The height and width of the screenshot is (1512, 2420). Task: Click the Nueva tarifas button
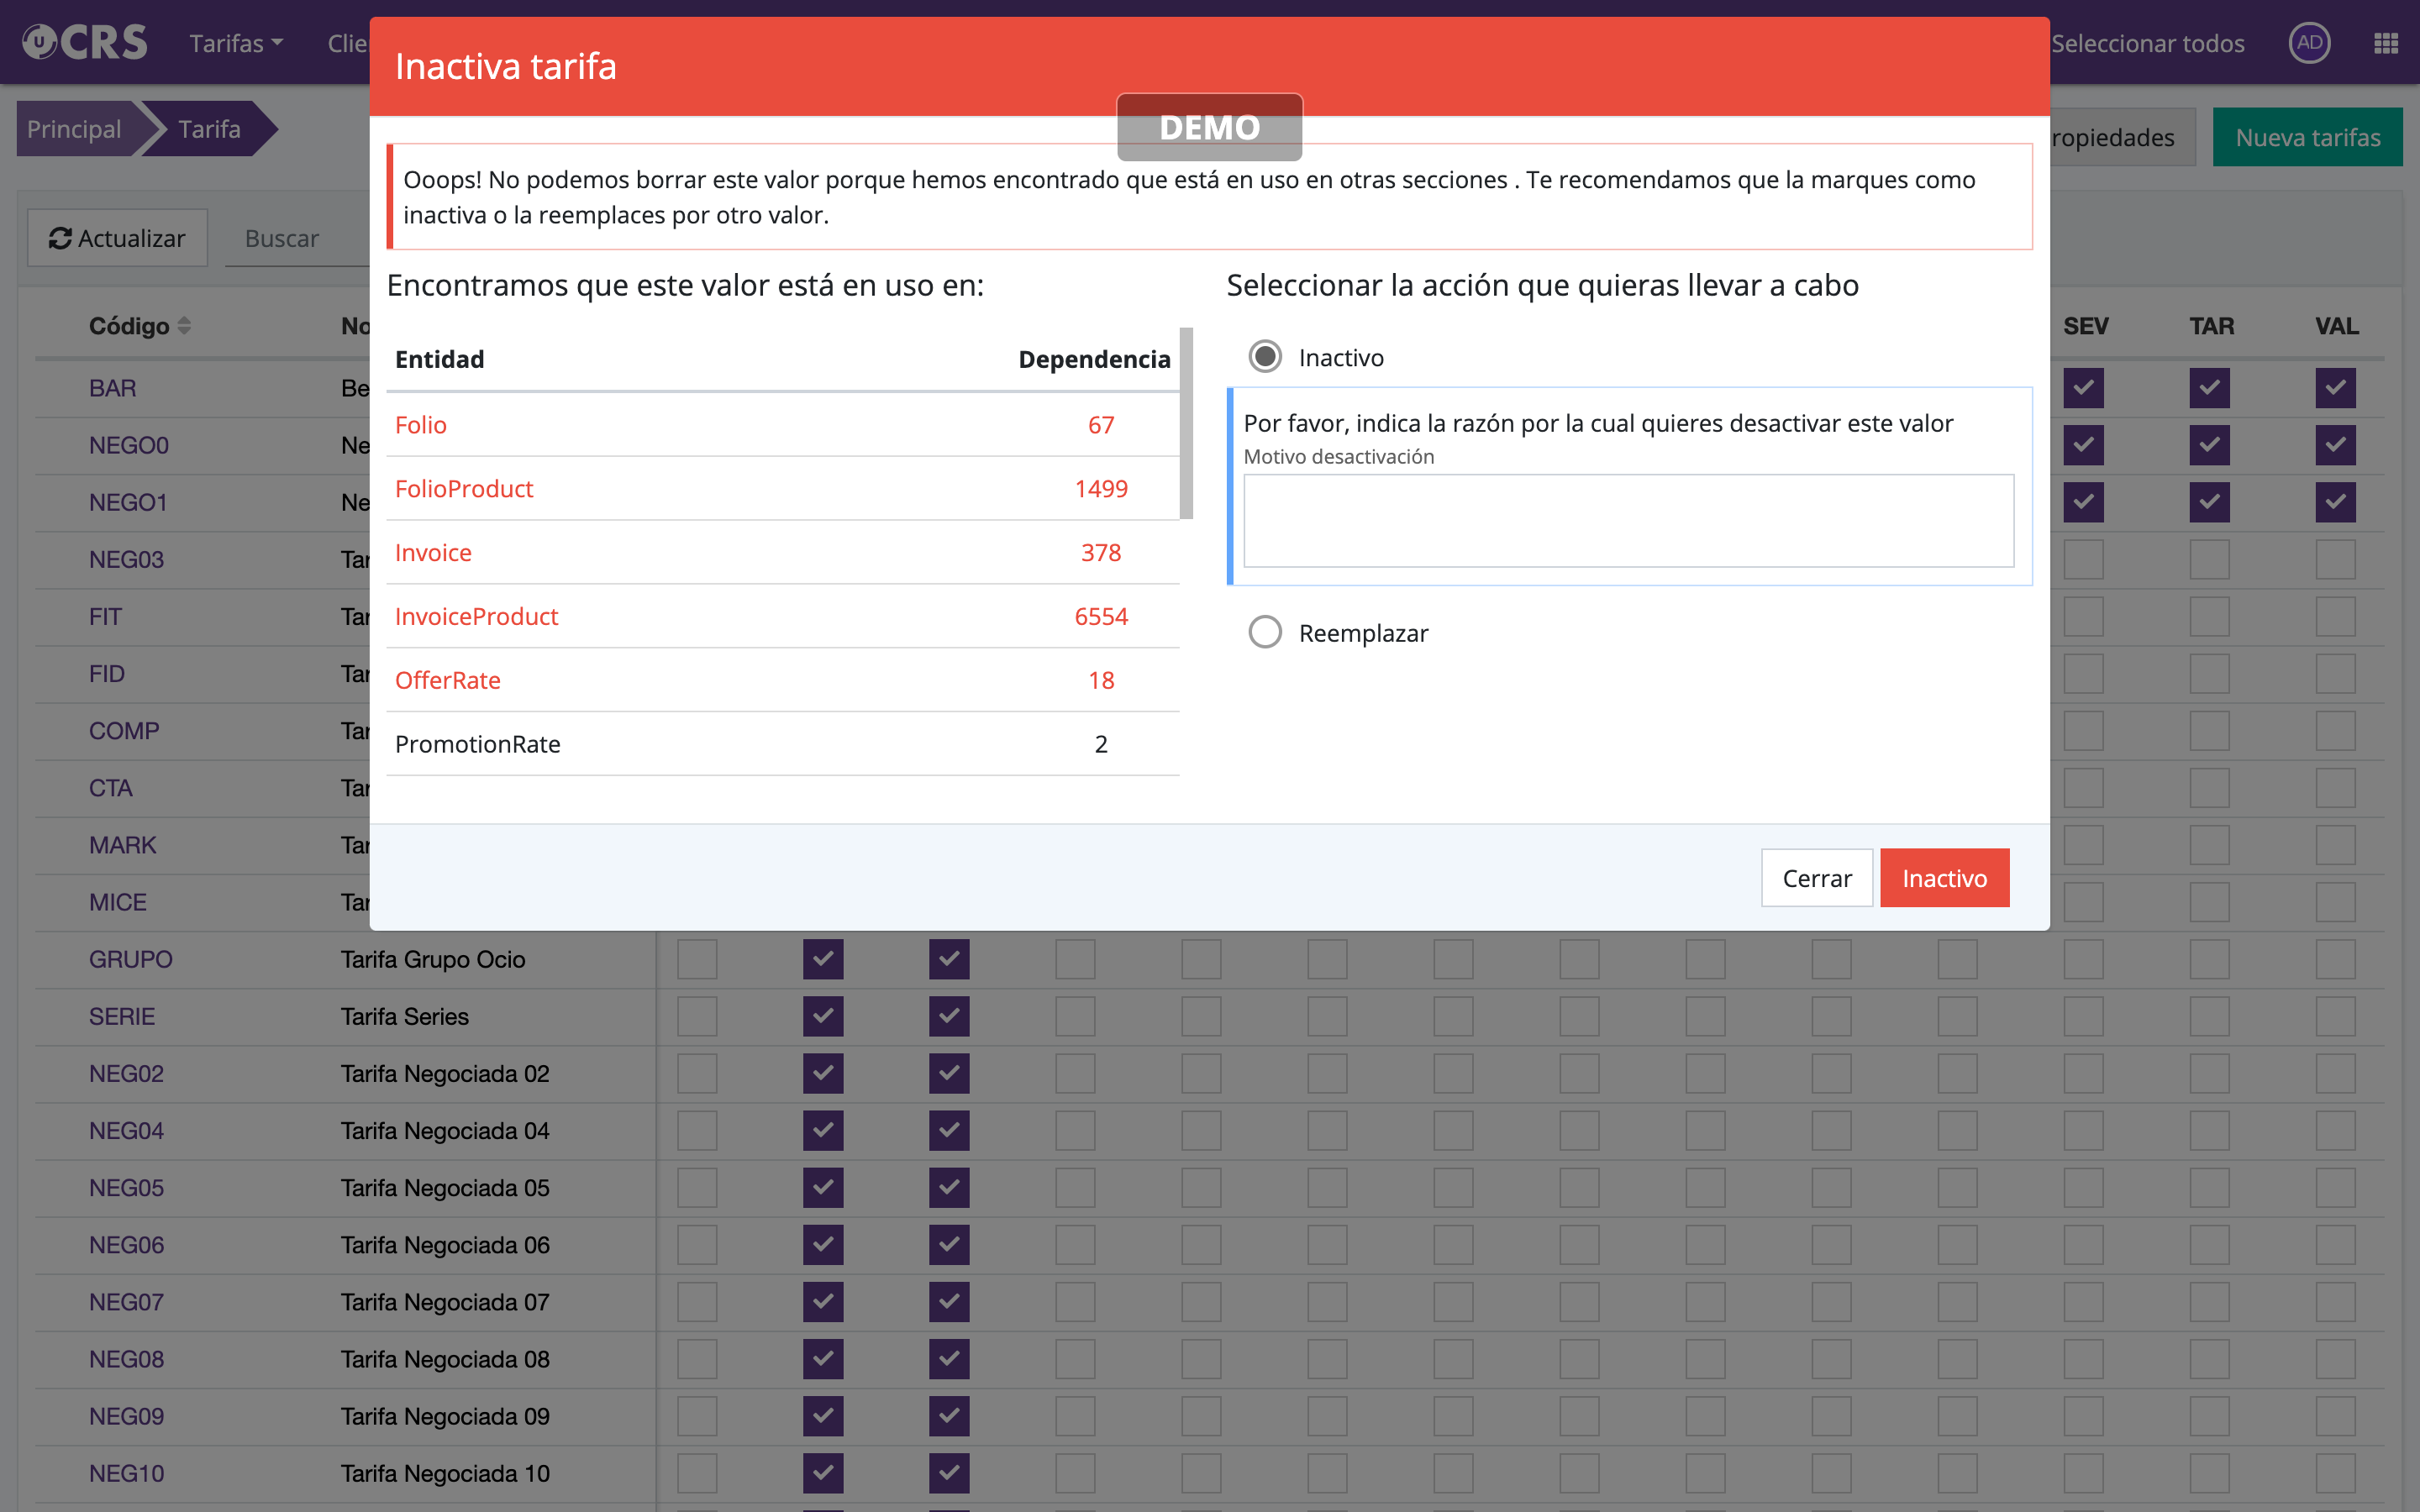point(2307,137)
